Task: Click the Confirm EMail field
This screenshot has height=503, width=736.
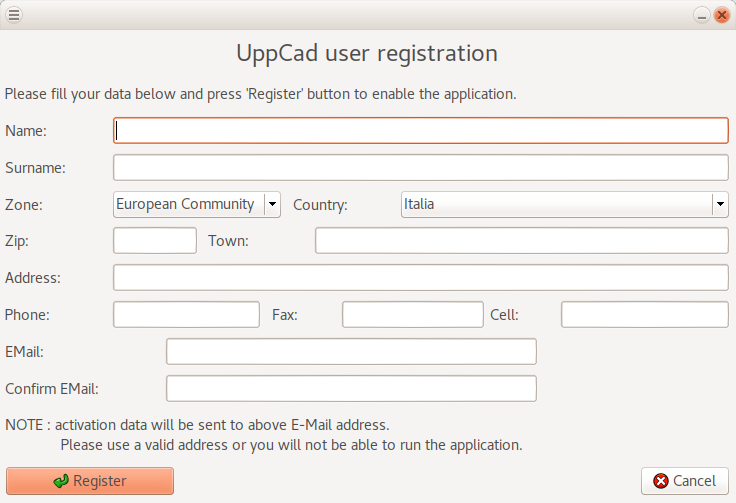Action: coord(351,388)
